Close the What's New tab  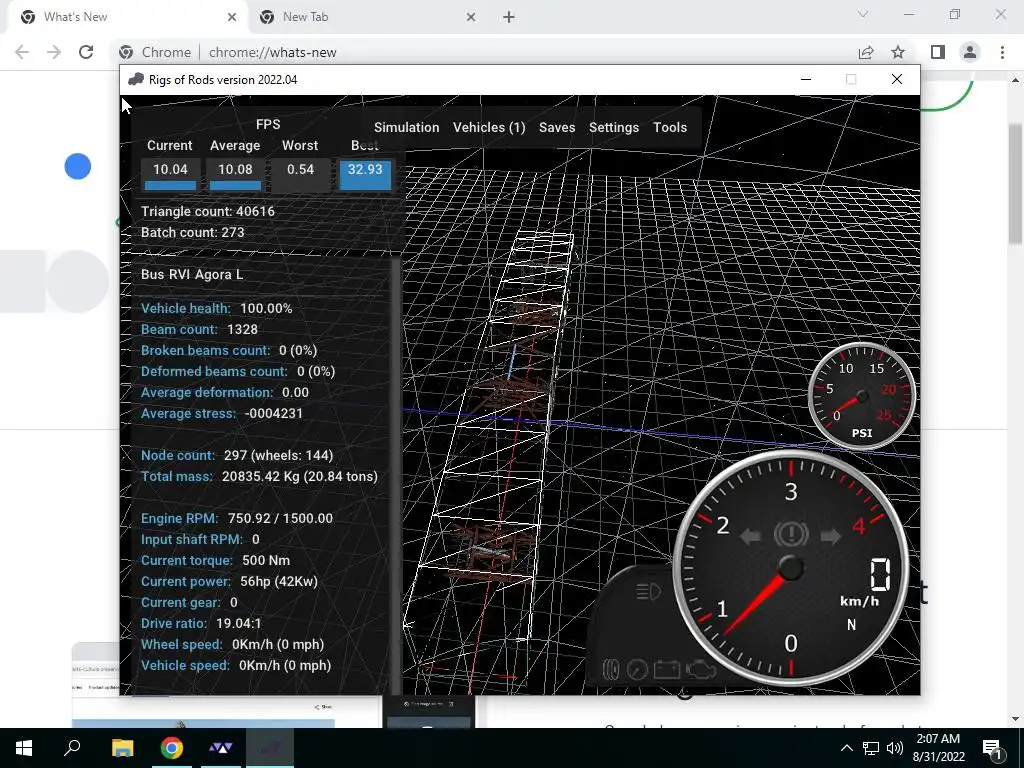pyautogui.click(x=232, y=17)
